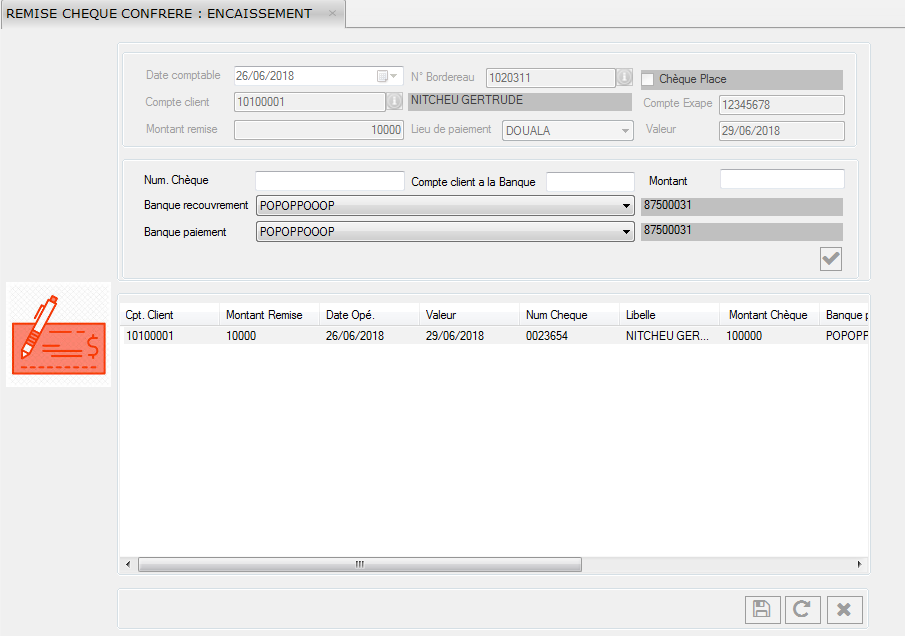This screenshot has height=636, width=905.
Task: Click the save floppy disk icon
Action: click(761, 610)
